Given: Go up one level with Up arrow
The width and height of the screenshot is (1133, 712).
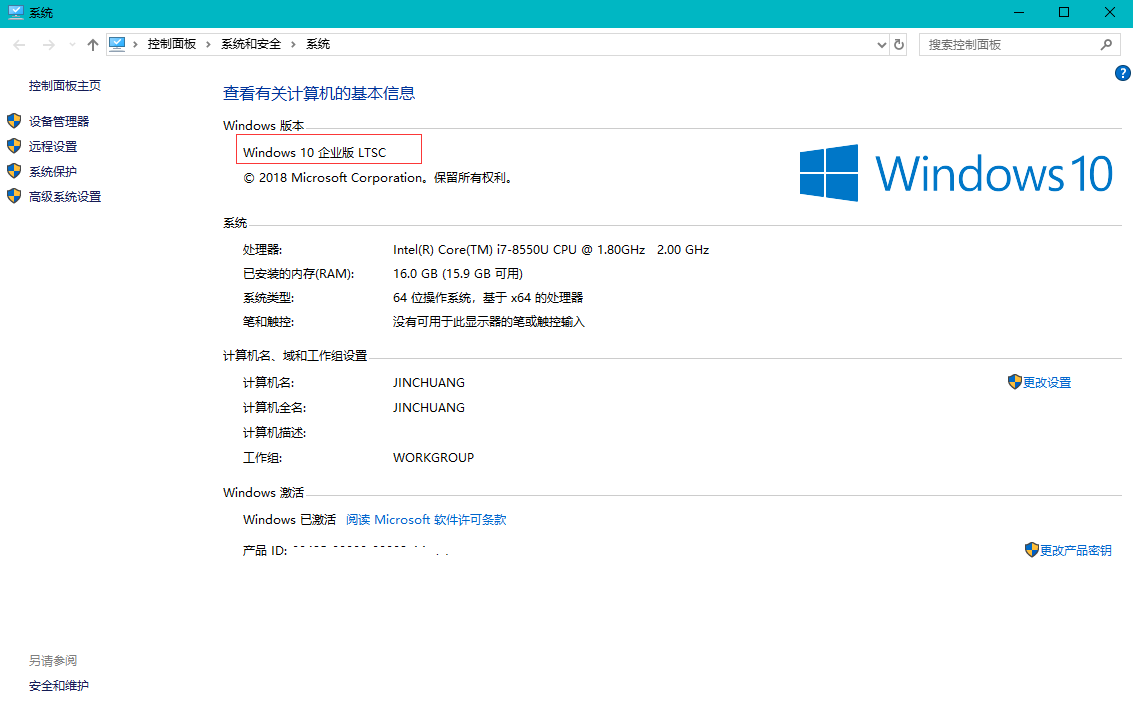Looking at the screenshot, I should click(92, 45).
